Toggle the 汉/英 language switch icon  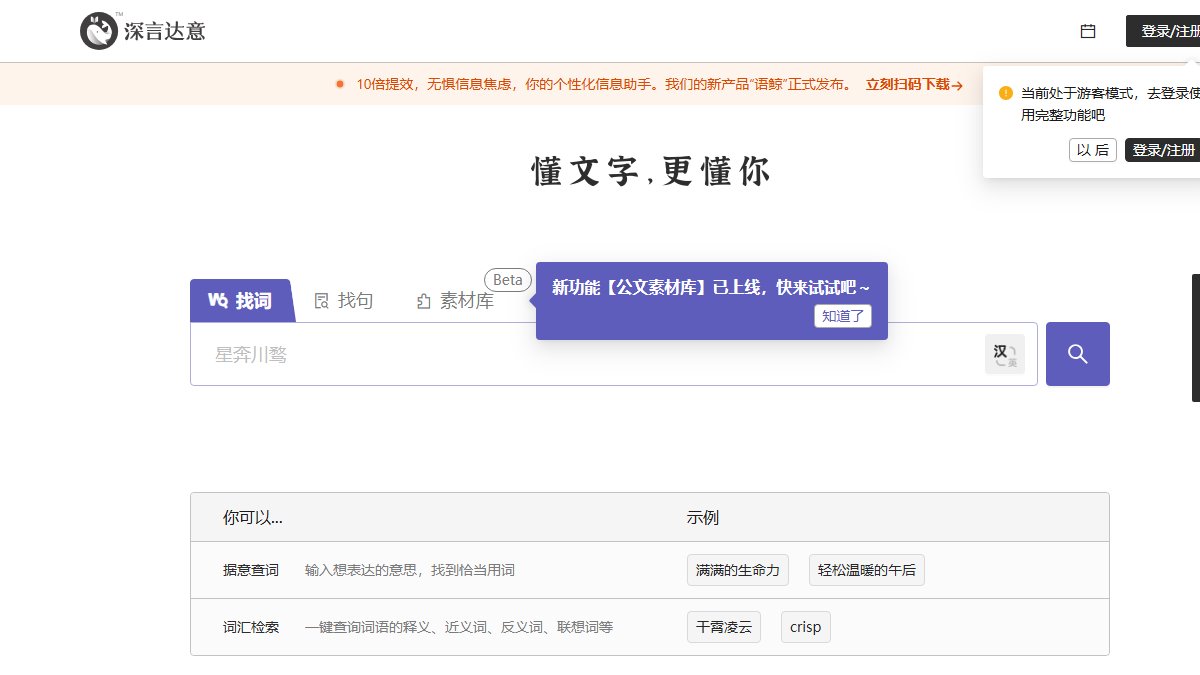point(1005,354)
